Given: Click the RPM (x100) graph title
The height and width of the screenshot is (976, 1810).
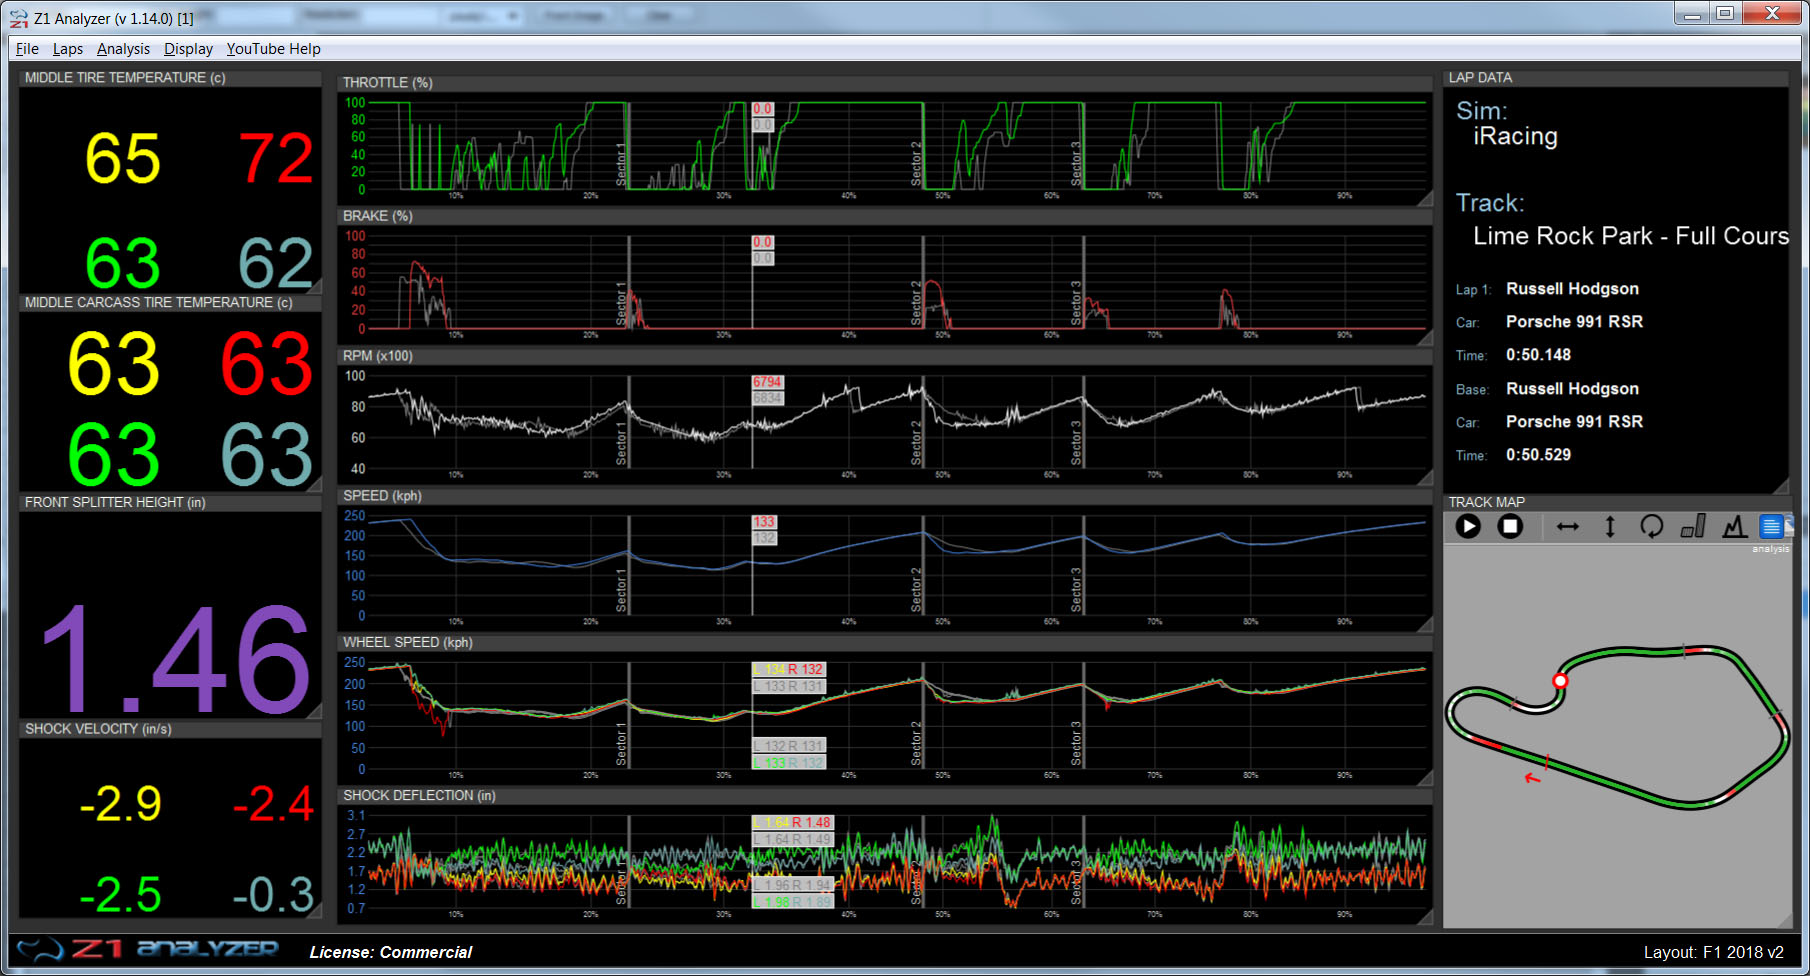Looking at the screenshot, I should (x=378, y=356).
